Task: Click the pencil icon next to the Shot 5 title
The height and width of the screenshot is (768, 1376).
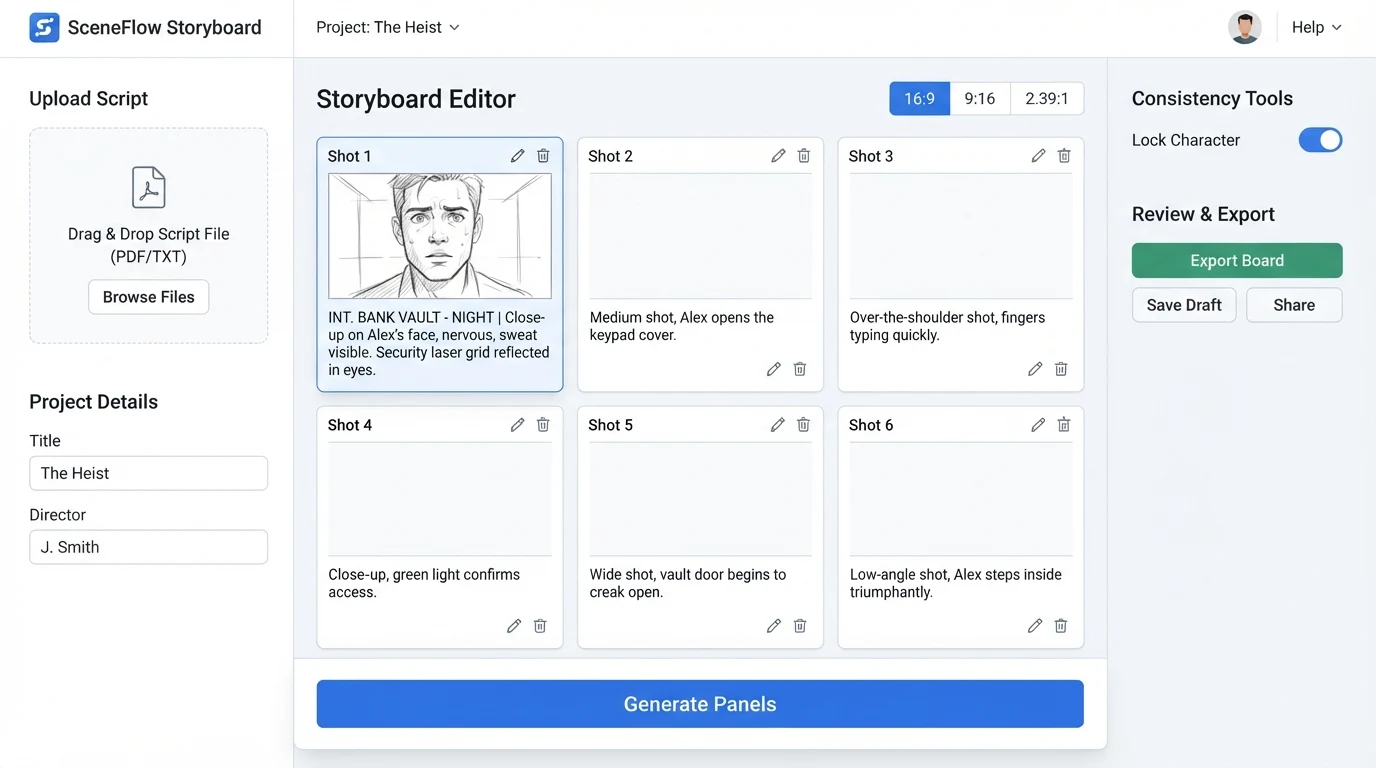Action: (778, 425)
